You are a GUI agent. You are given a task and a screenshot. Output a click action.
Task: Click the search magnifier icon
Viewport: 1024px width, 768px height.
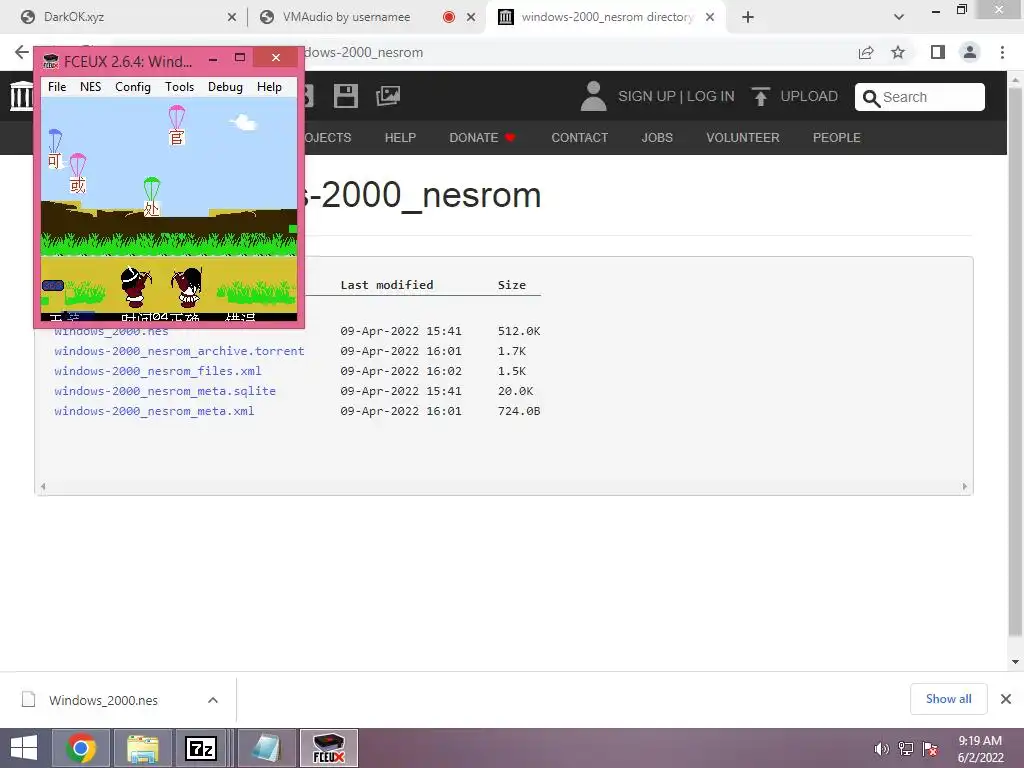pyautogui.click(x=871, y=98)
